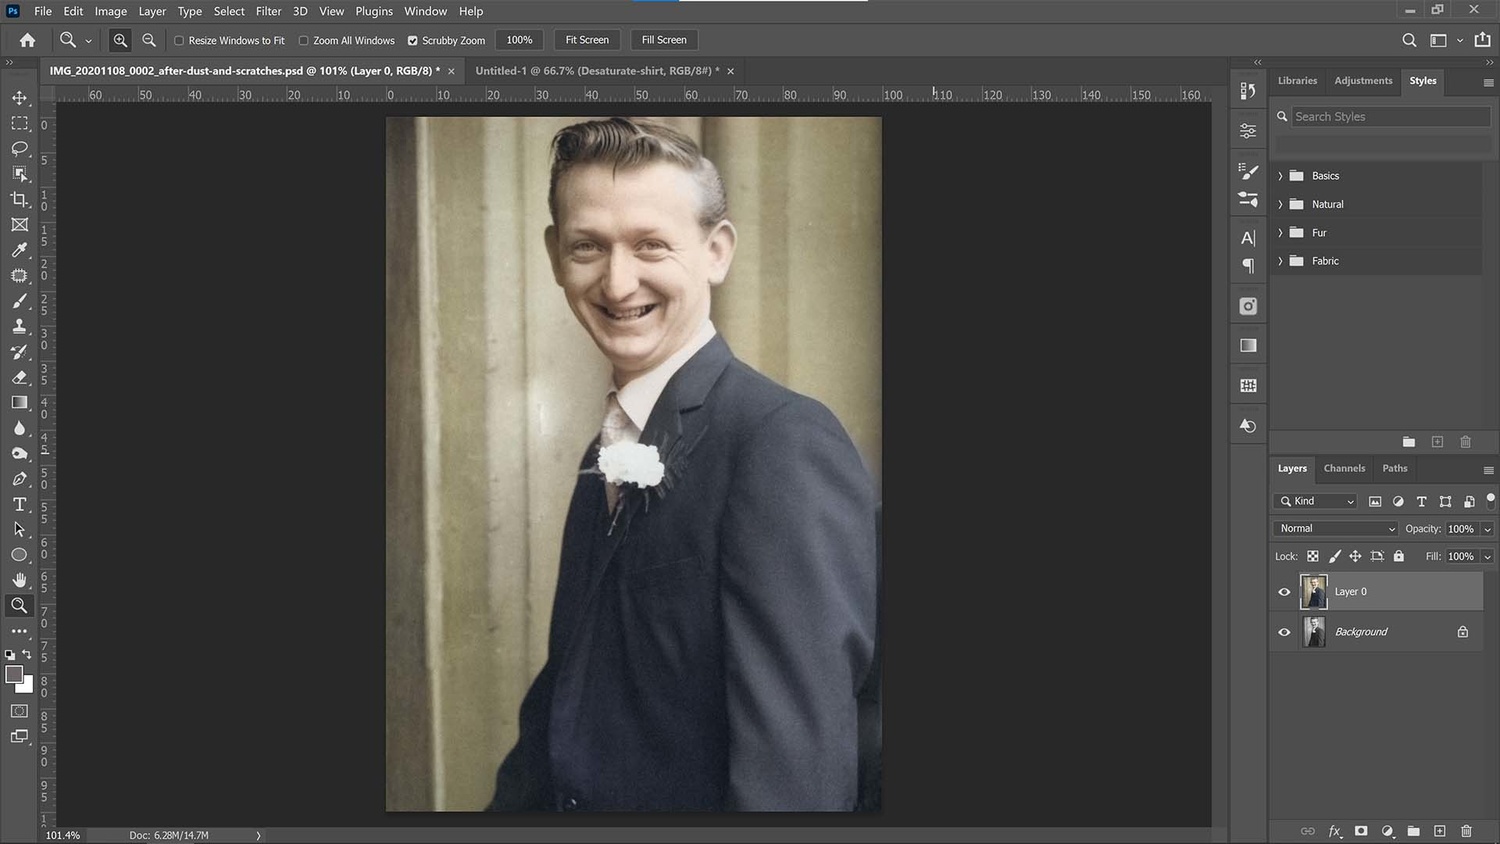Select the Eyedropper tool

pyautogui.click(x=19, y=250)
